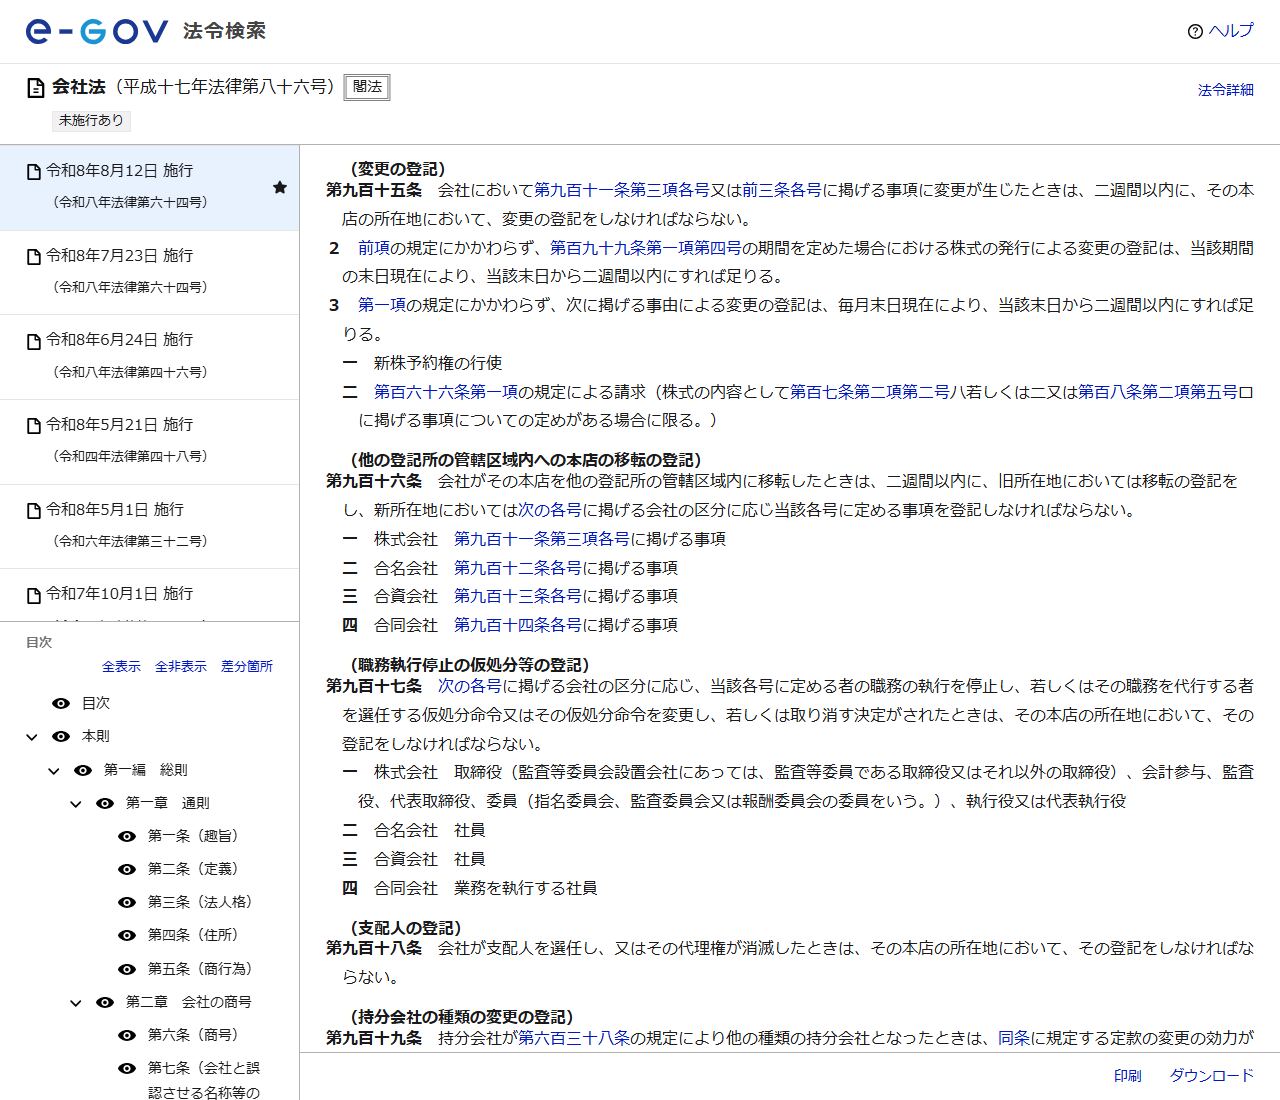Viewport: 1280px width, 1100px height.
Task: Select the 令和8年6月24日 施行 version
Action: (x=150, y=357)
